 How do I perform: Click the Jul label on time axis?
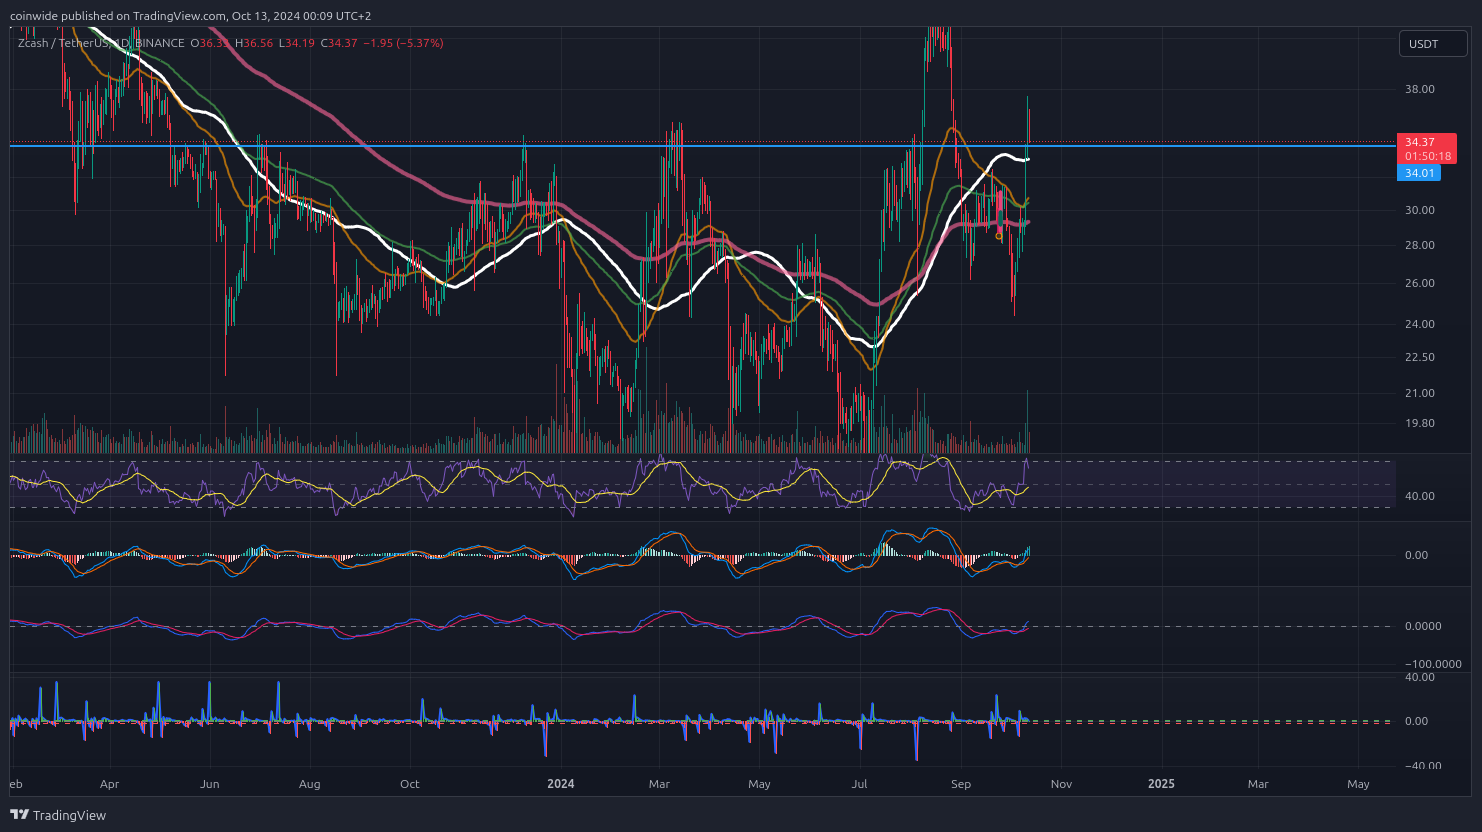click(x=861, y=784)
